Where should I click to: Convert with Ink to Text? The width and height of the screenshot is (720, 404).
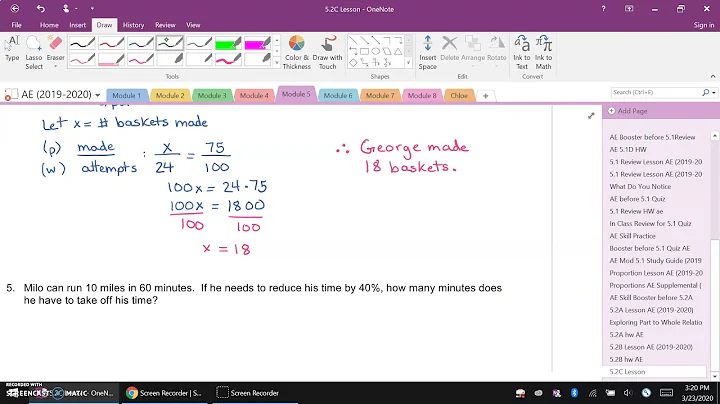point(522,52)
